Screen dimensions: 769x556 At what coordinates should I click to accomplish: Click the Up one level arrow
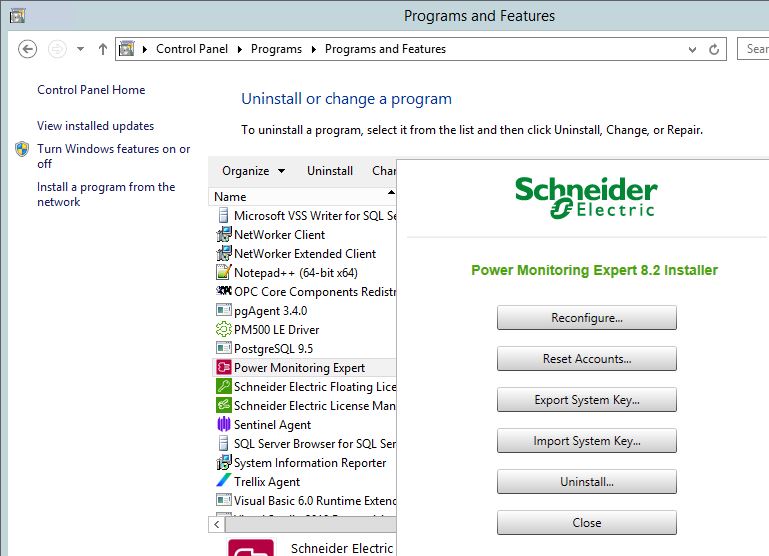[103, 49]
